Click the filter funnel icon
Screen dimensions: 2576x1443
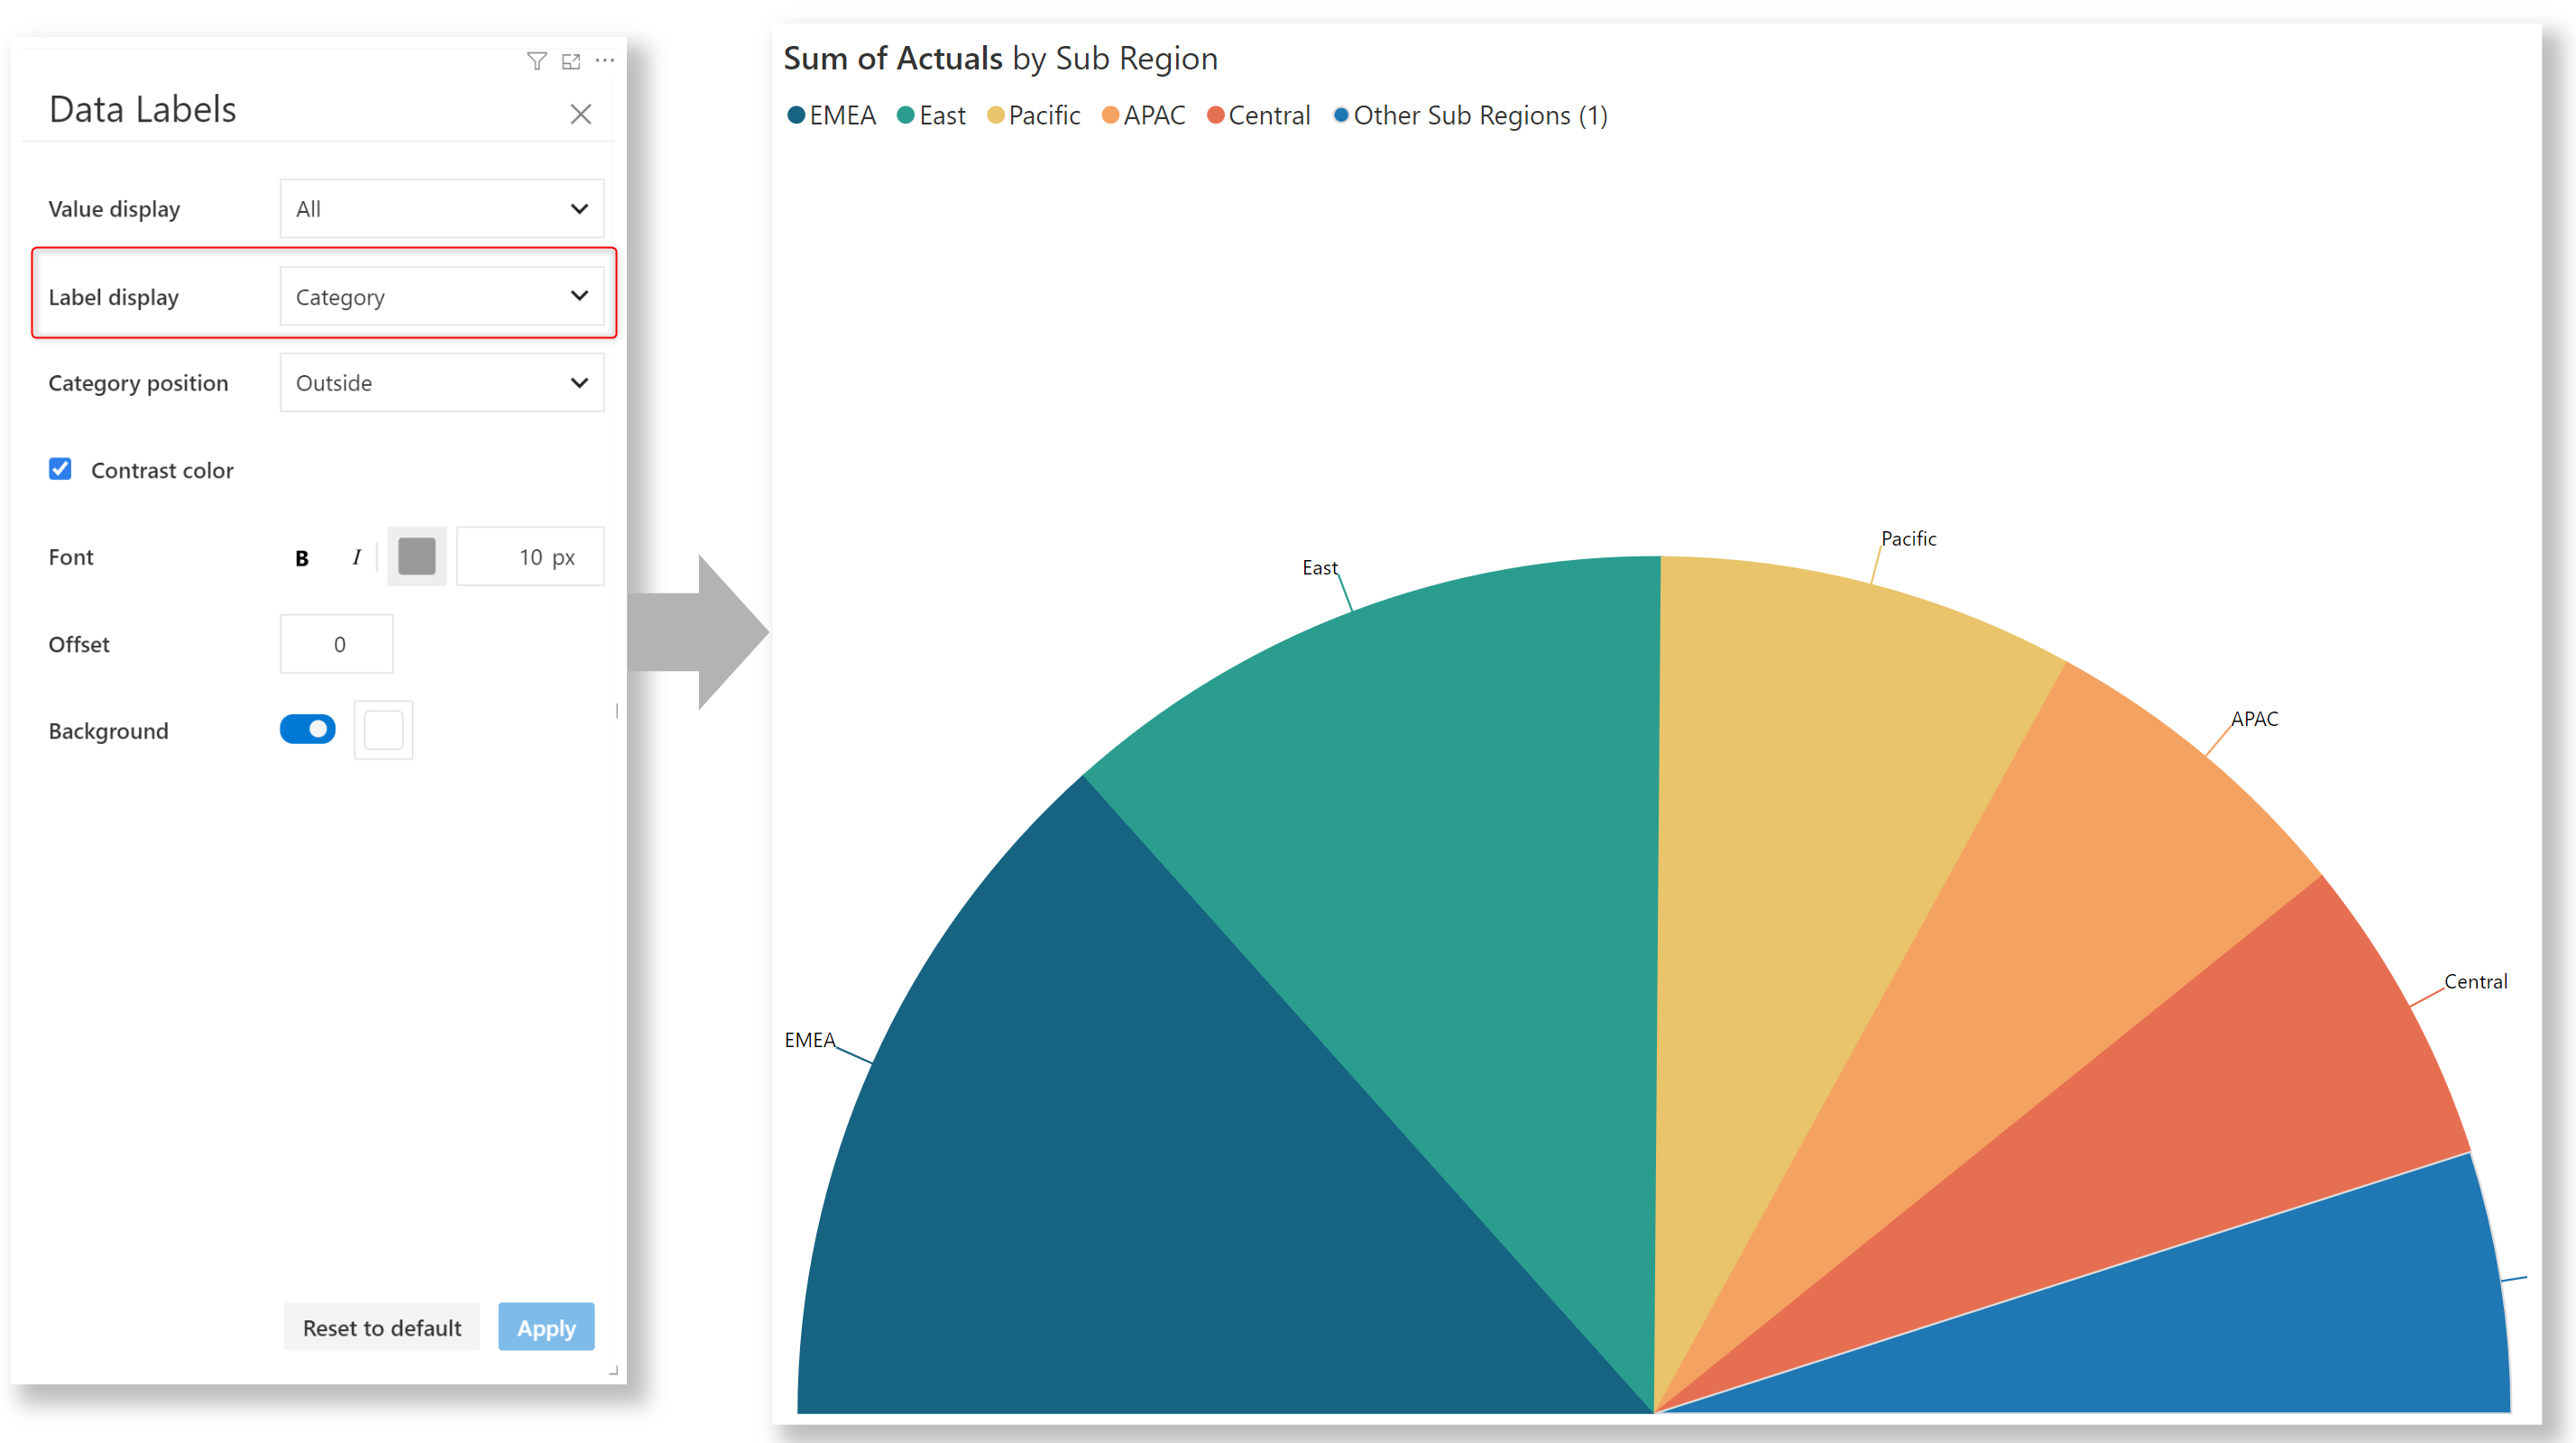tap(537, 61)
